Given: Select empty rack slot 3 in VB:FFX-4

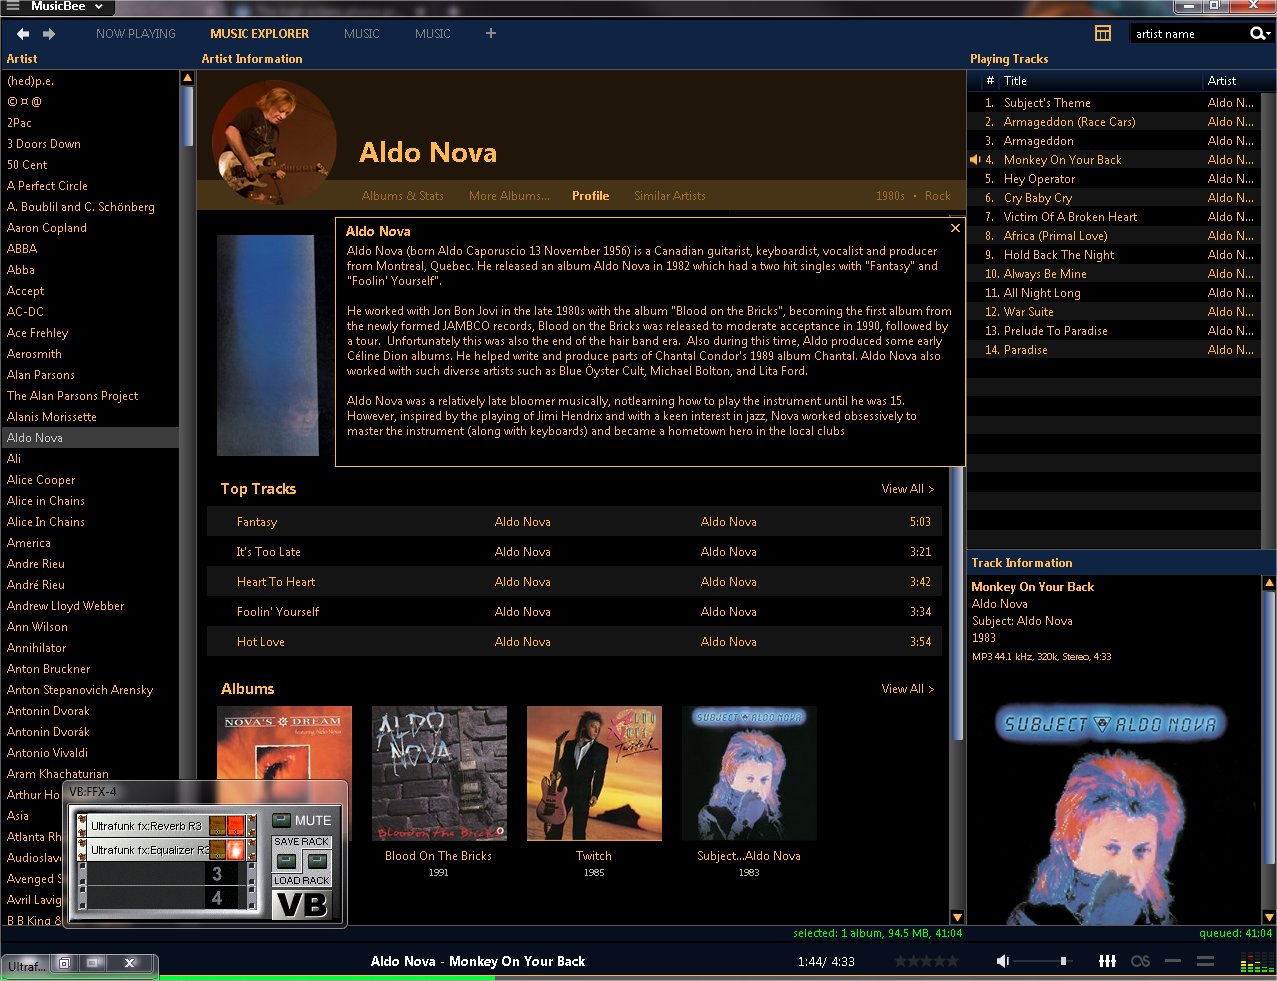Looking at the screenshot, I should [165, 874].
